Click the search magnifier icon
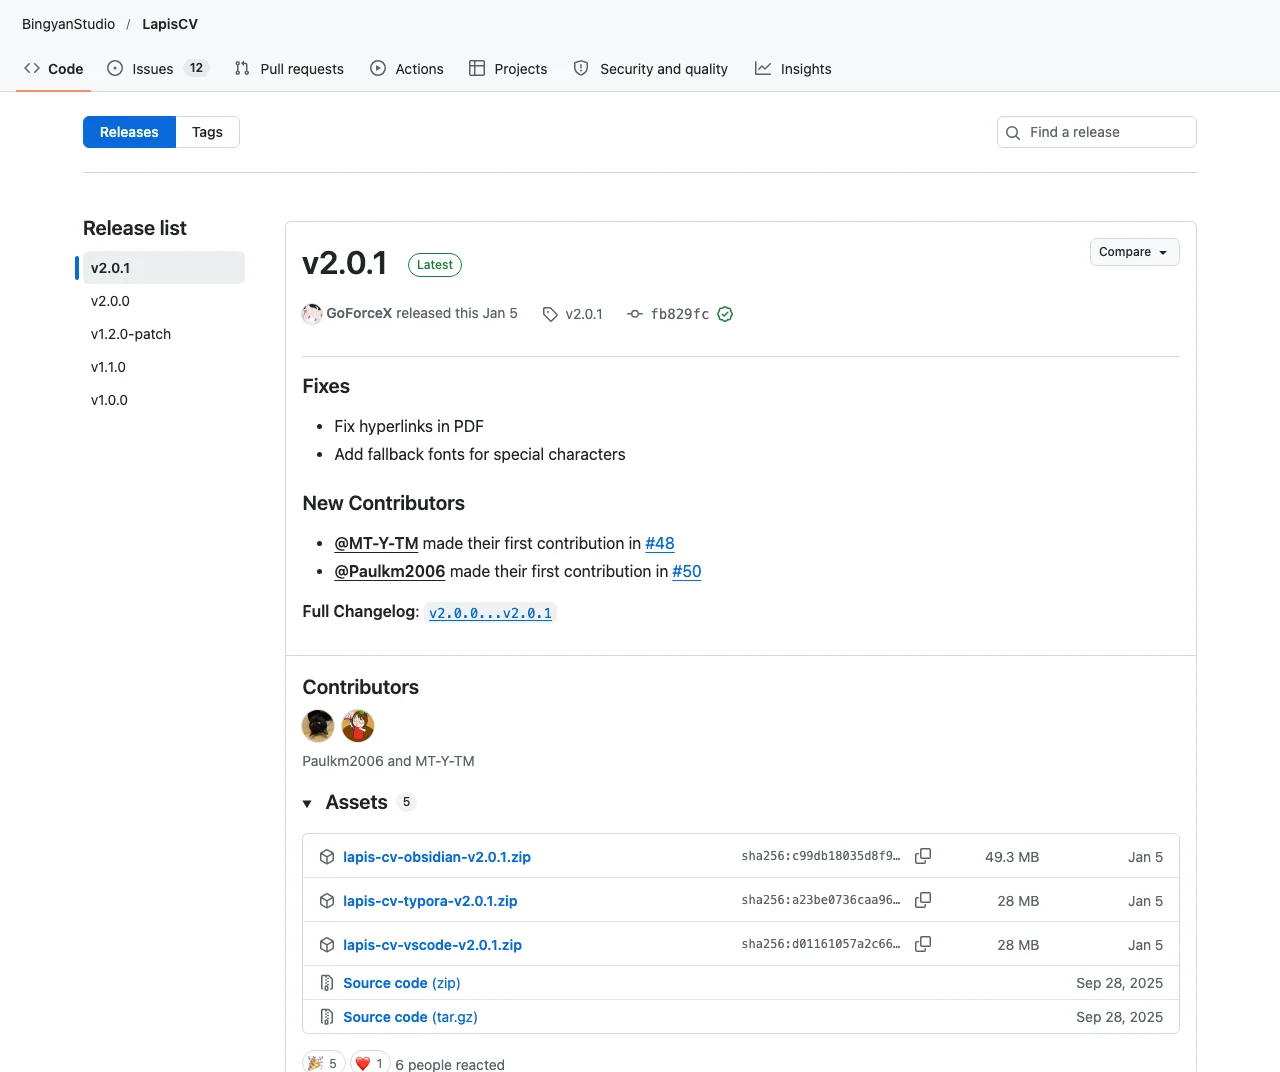The image size is (1280, 1072). pos(1013,132)
